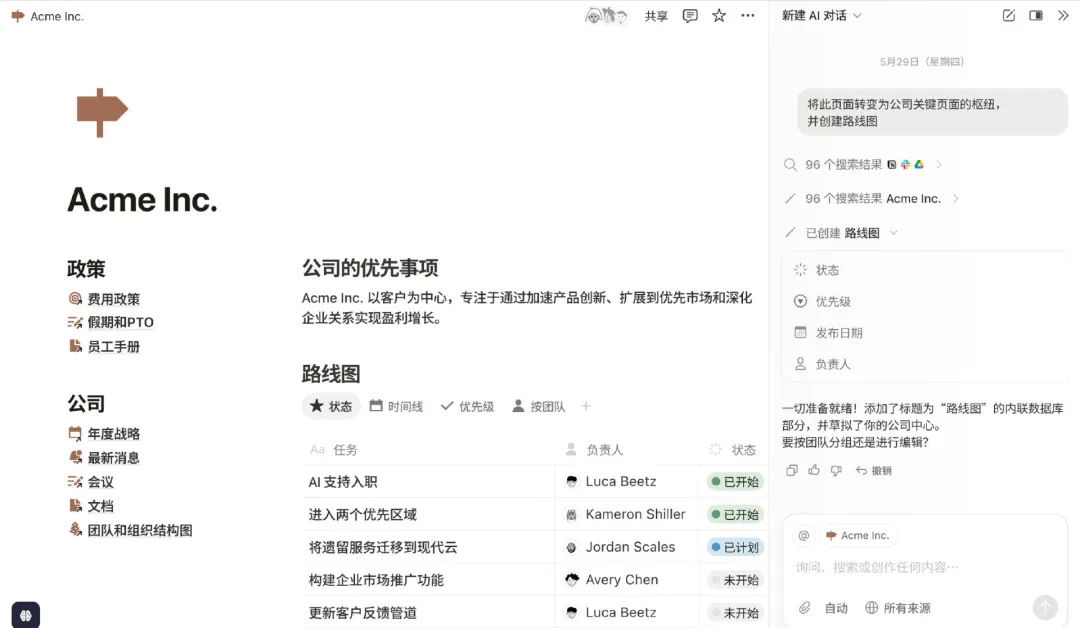The width and height of the screenshot is (1080, 628).
Task: Open the 更新客户反馈管道 task
Action: coord(362,613)
